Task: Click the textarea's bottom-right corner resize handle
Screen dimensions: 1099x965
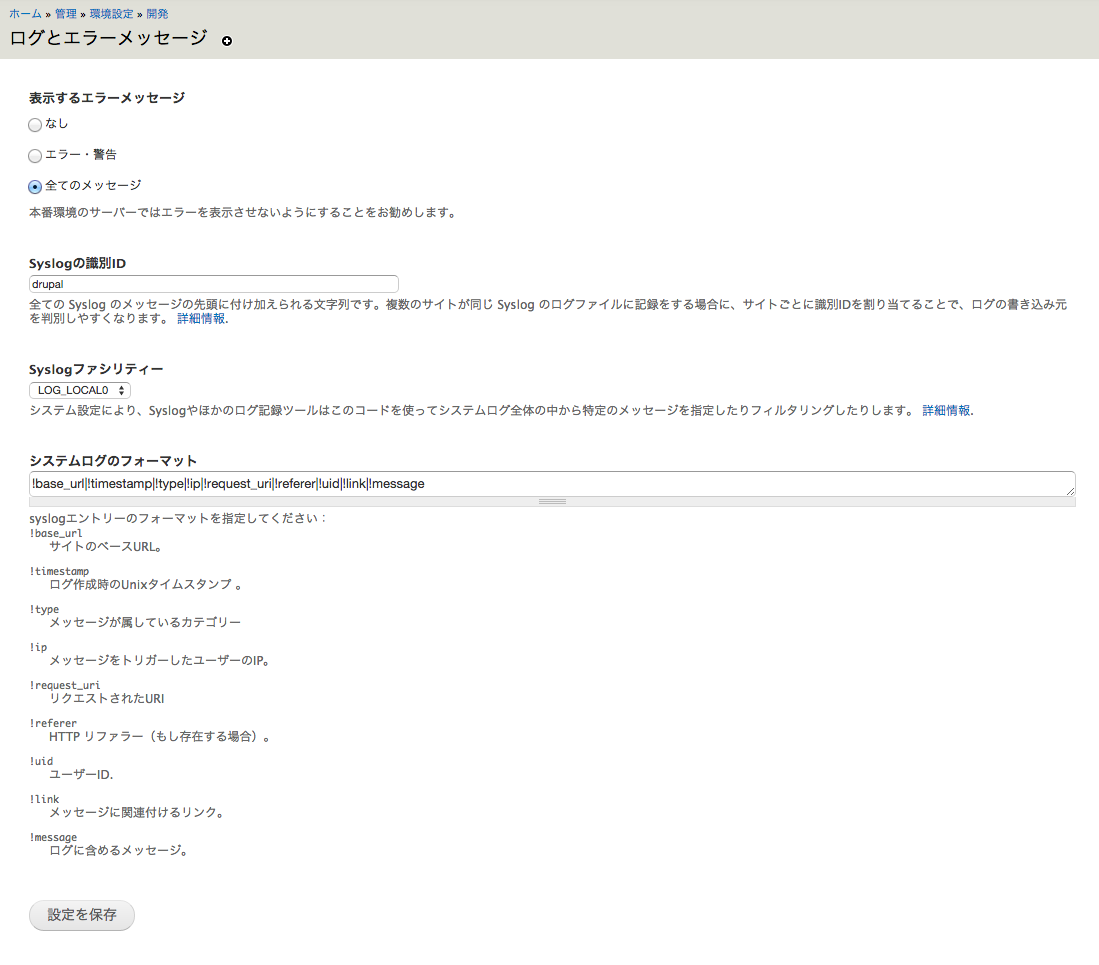Action: coord(1070,491)
